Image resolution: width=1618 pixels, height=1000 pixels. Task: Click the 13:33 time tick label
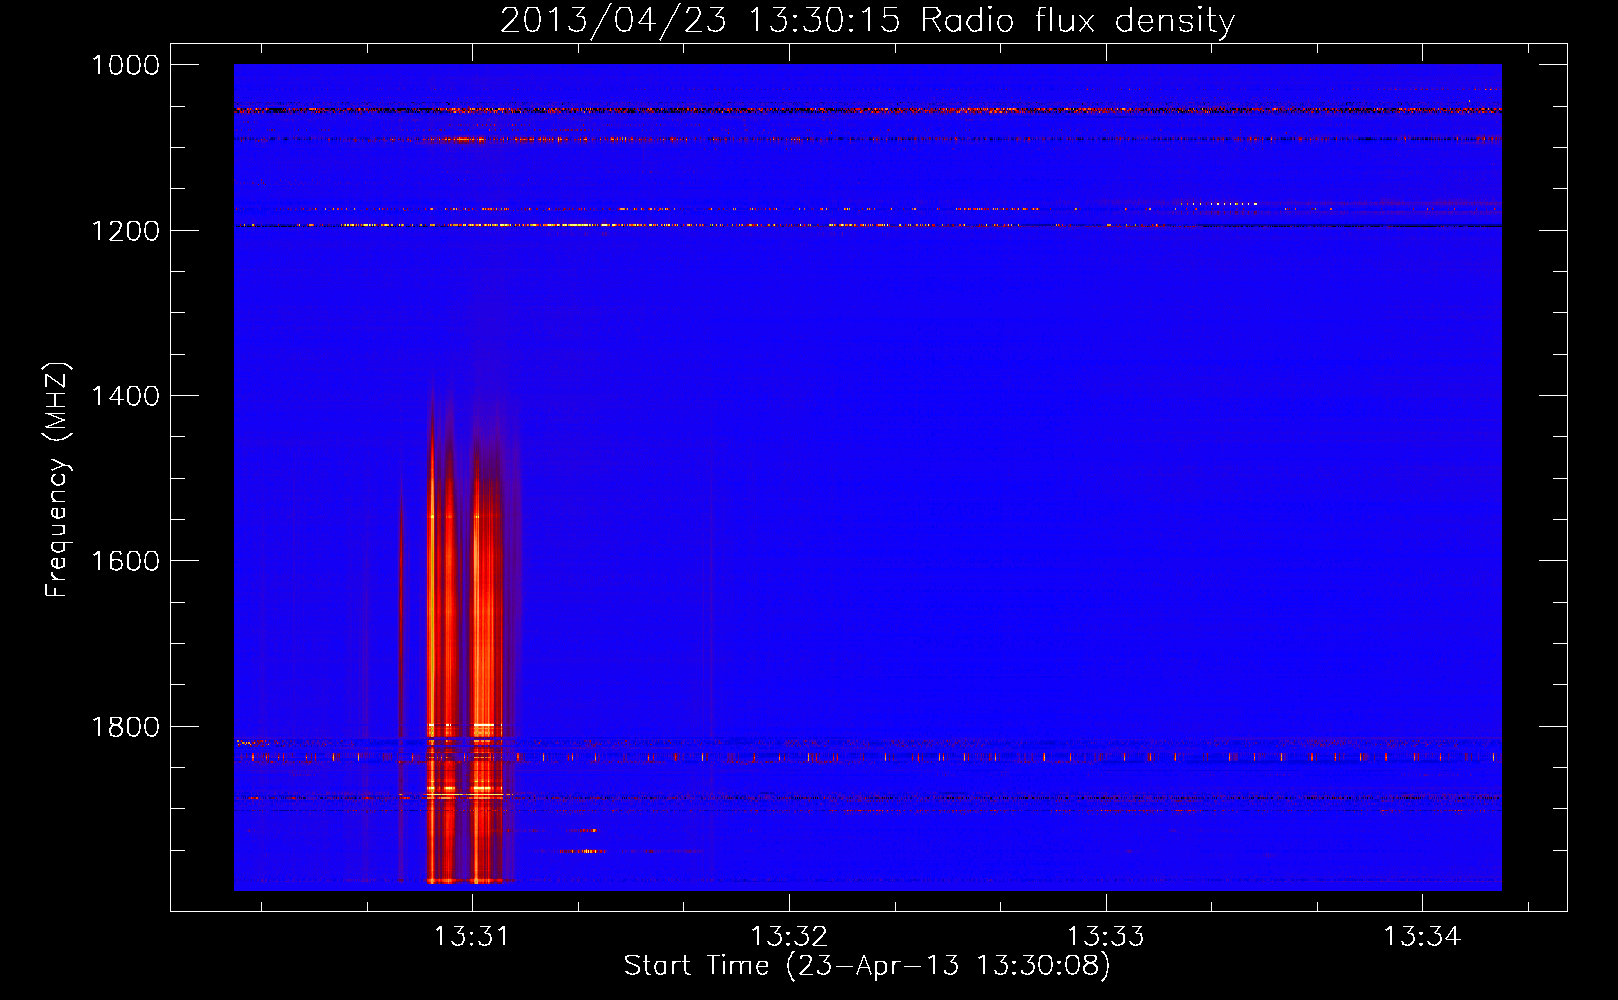pyautogui.click(x=1105, y=937)
